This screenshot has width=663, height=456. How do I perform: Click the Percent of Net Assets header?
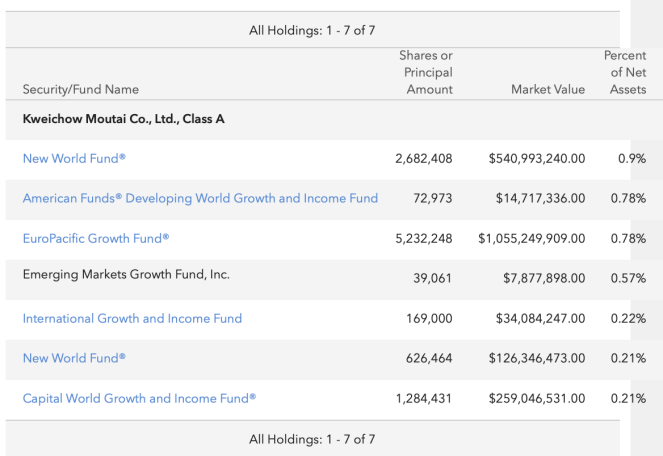click(627, 73)
